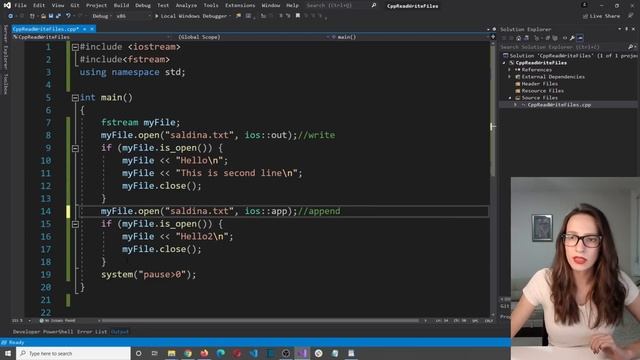Image resolution: width=640 pixels, height=360 pixels.
Task: Open Chrome from the taskbar
Action: point(188,353)
